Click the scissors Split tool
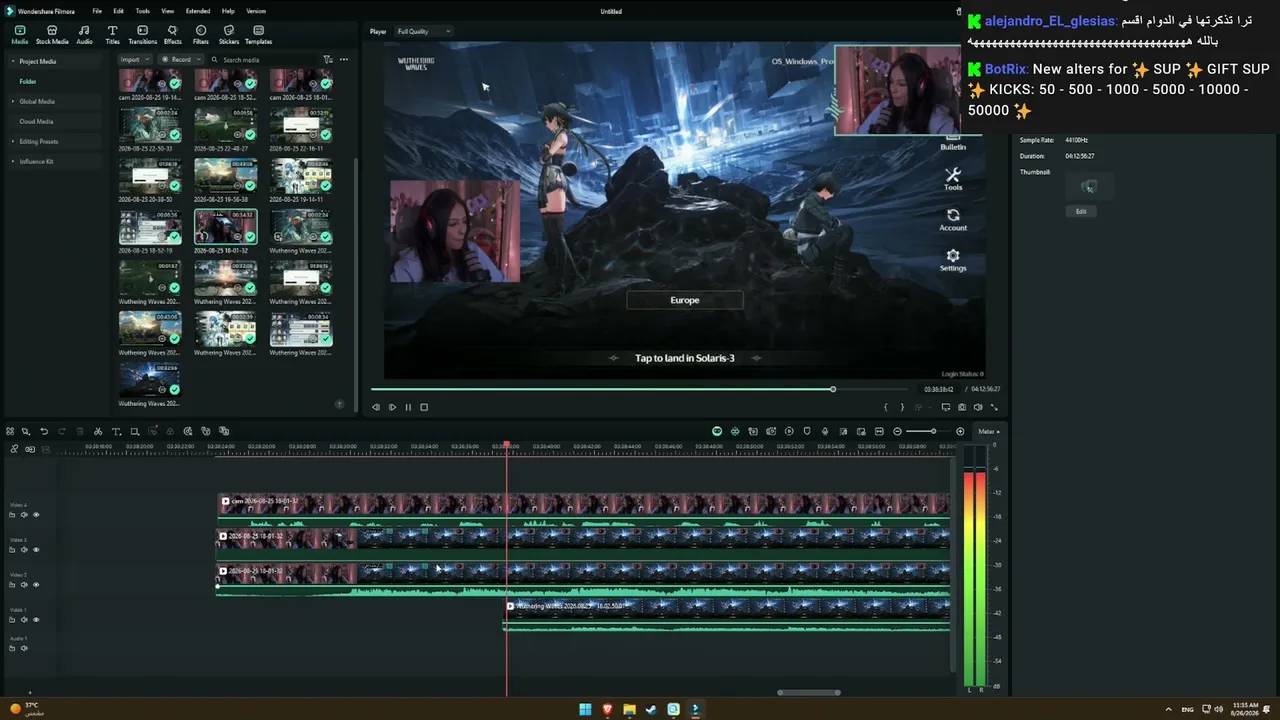The image size is (1280, 720). (98, 432)
